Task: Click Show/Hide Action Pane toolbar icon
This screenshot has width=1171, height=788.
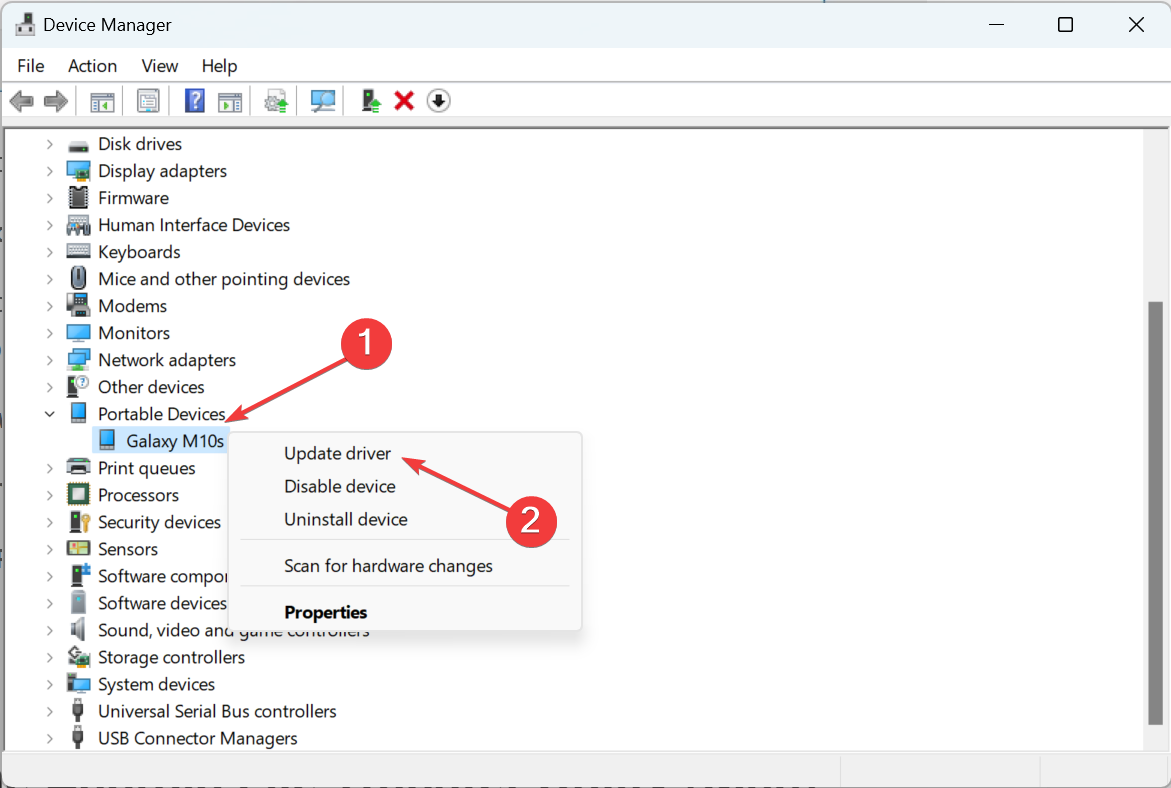Action: pyautogui.click(x=230, y=101)
